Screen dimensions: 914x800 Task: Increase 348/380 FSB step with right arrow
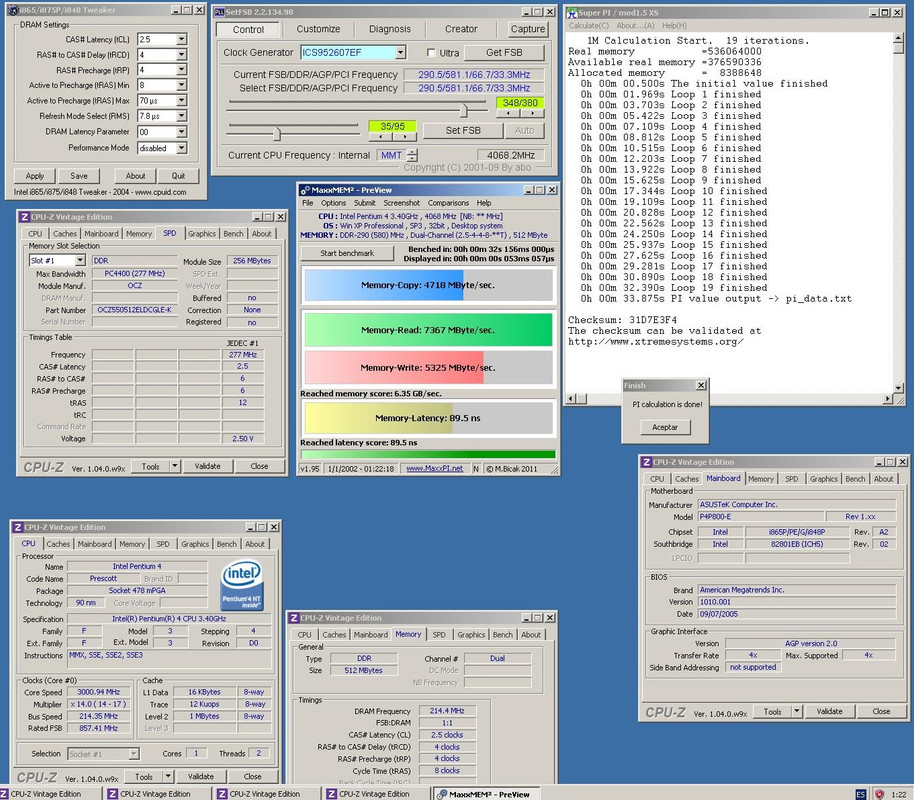click(x=532, y=114)
